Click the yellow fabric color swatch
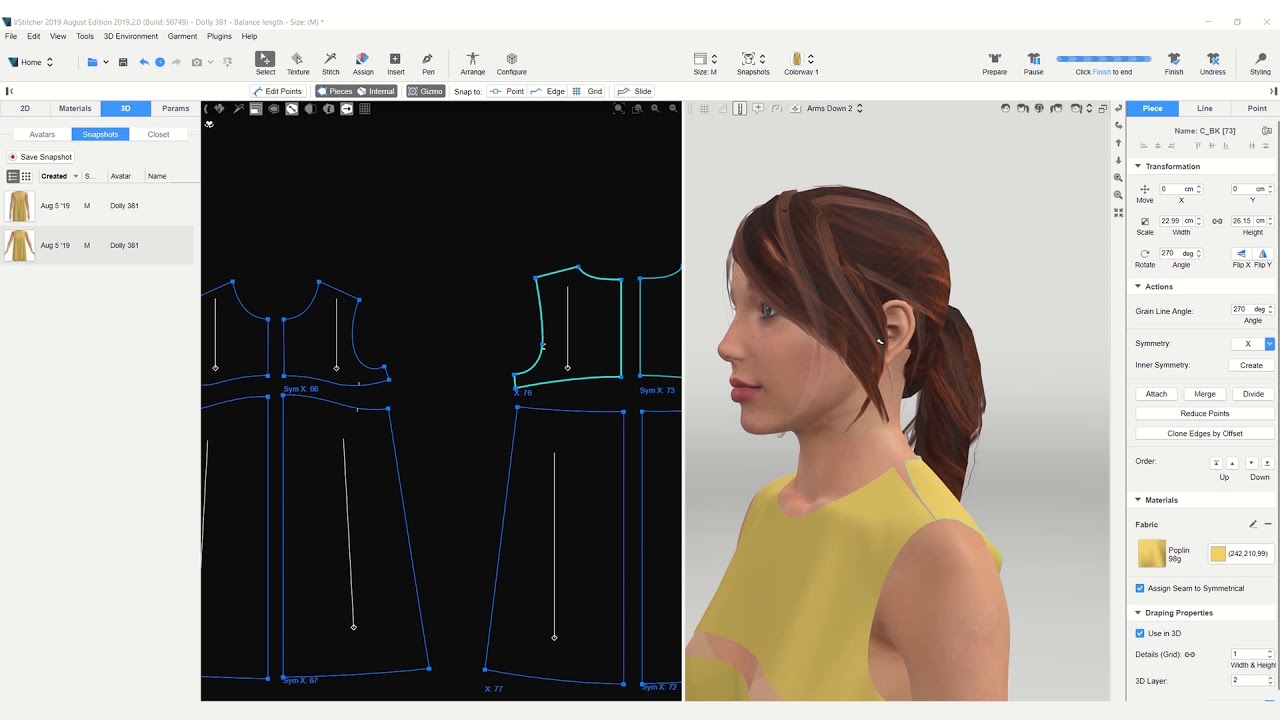1280x720 pixels. pyautogui.click(x=1217, y=553)
